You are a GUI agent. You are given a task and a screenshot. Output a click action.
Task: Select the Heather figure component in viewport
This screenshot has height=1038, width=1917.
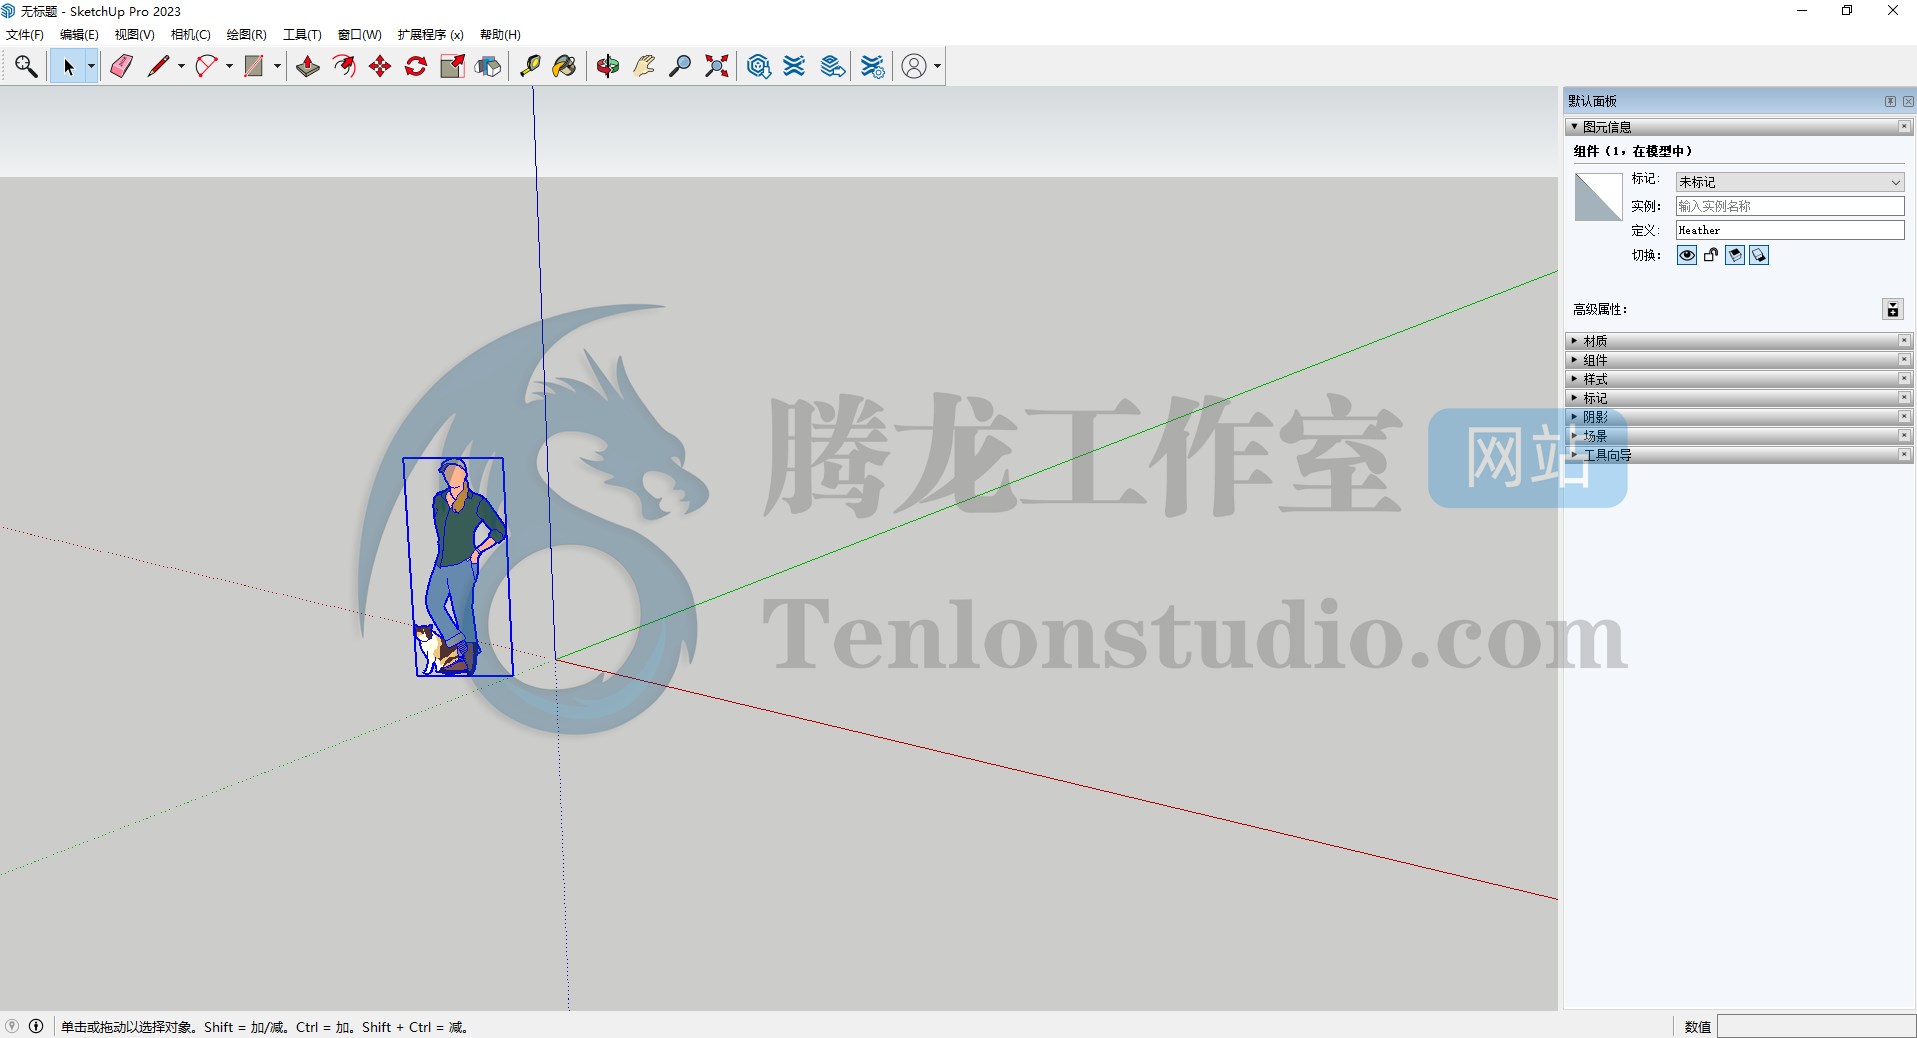[x=458, y=566]
